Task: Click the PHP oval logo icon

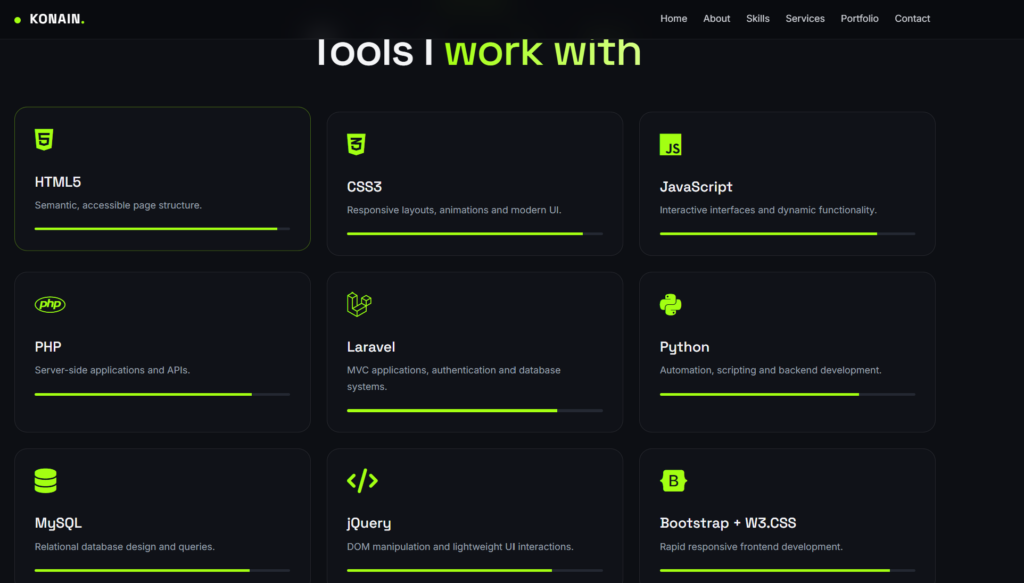Action: pos(50,304)
